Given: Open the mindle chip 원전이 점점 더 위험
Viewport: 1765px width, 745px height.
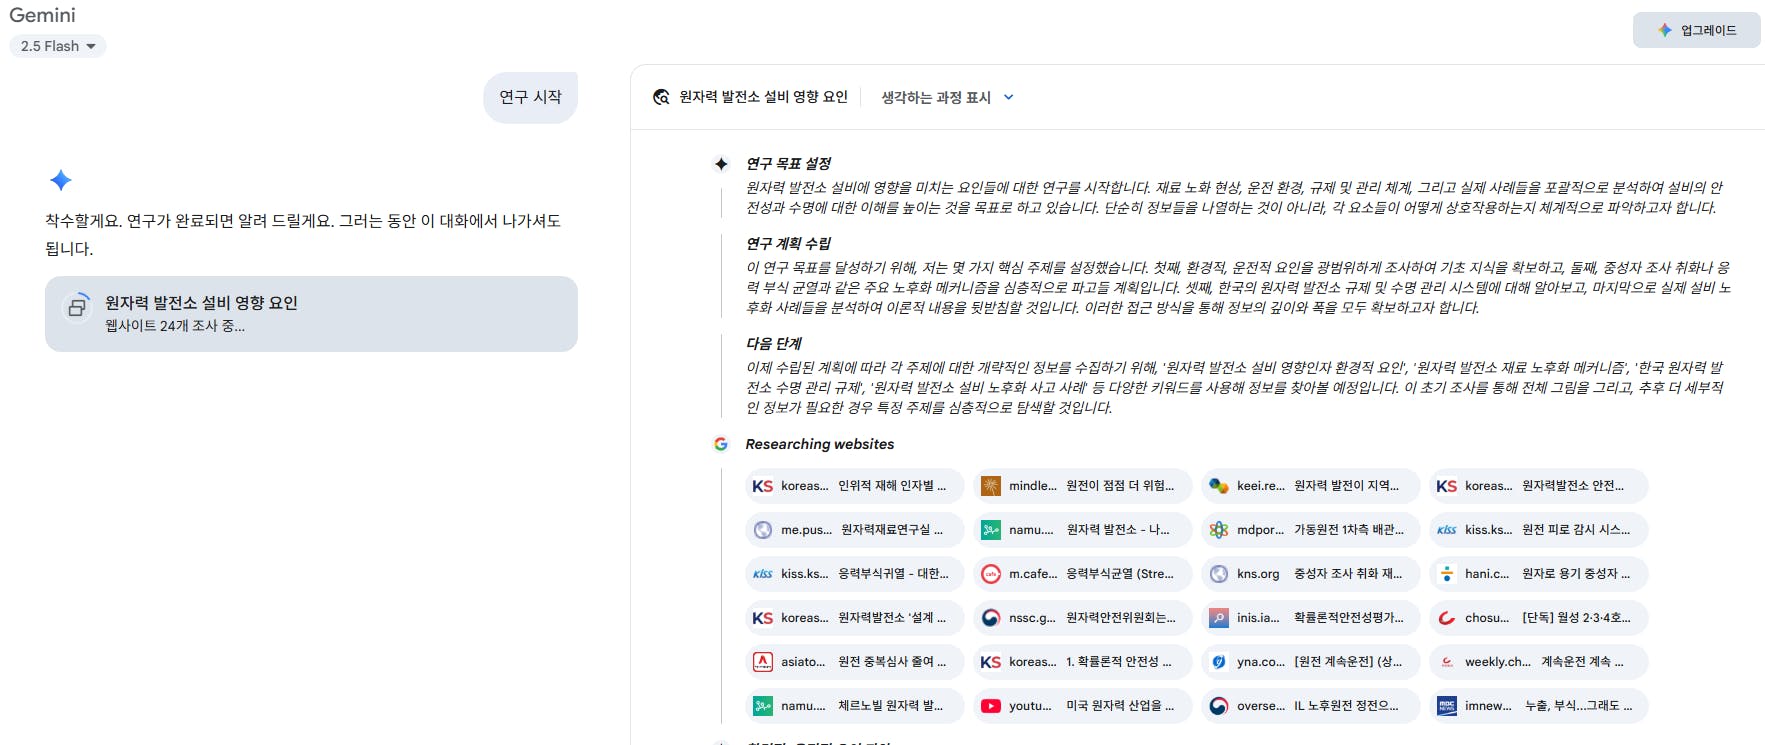Looking at the screenshot, I should tap(1082, 486).
